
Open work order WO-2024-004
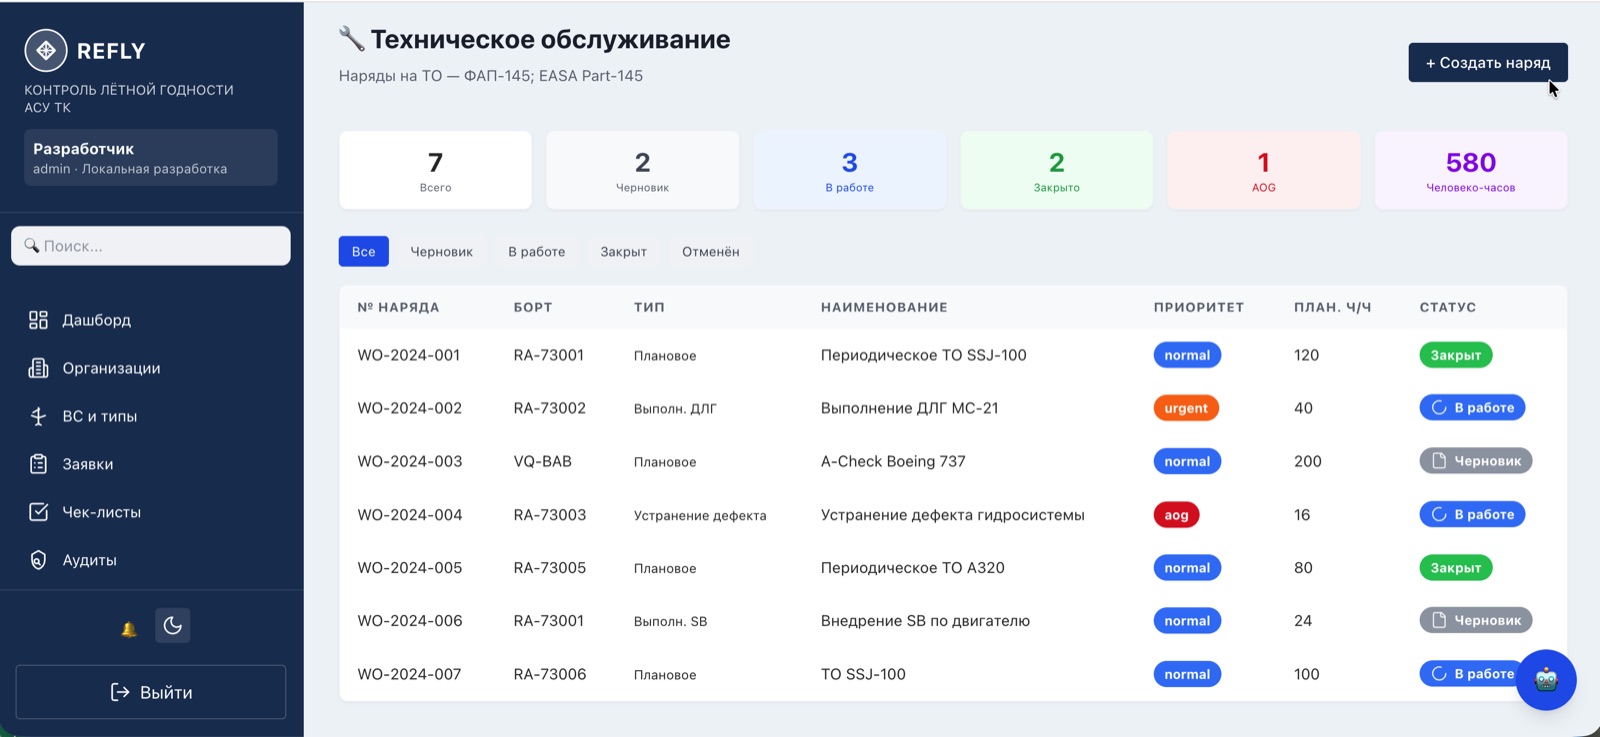coord(410,515)
